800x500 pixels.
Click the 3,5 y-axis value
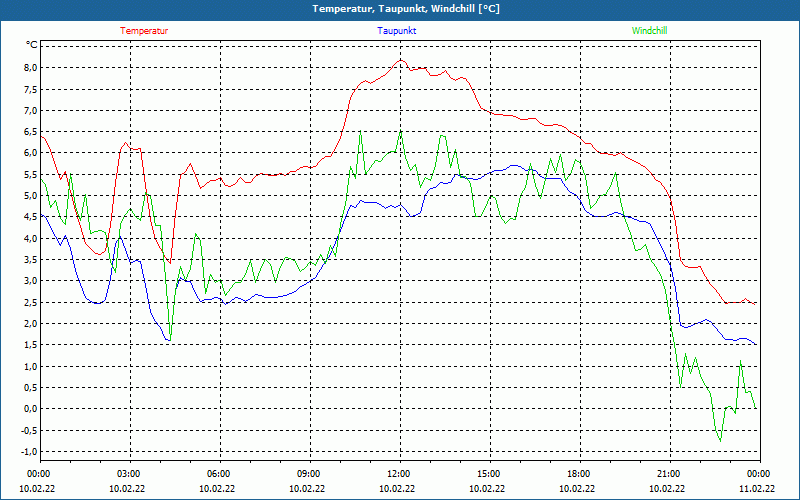(x=31, y=260)
